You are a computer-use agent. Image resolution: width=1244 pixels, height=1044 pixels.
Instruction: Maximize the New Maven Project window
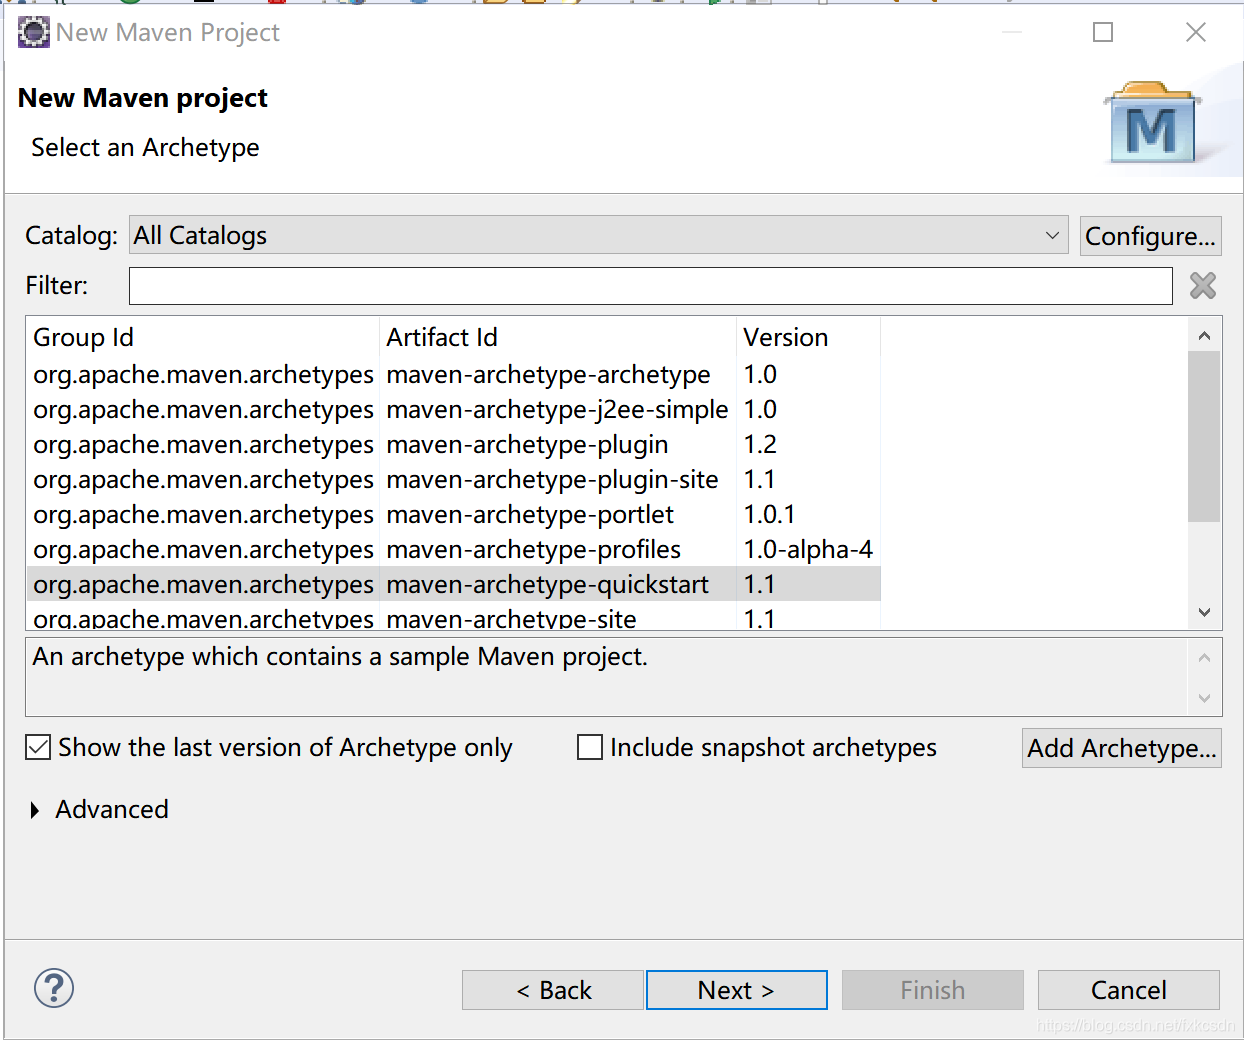(x=1103, y=32)
